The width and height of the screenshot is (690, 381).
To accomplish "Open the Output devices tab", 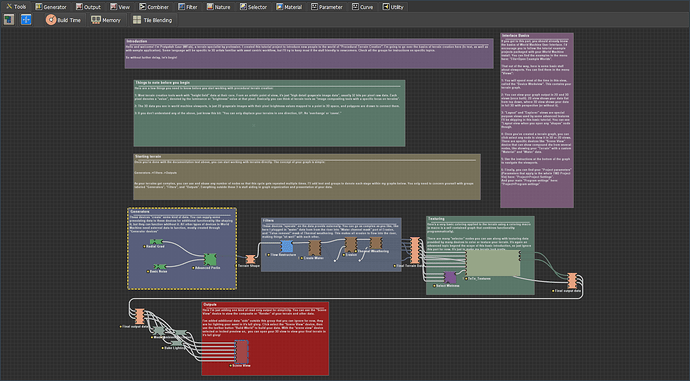I will pos(88,7).
